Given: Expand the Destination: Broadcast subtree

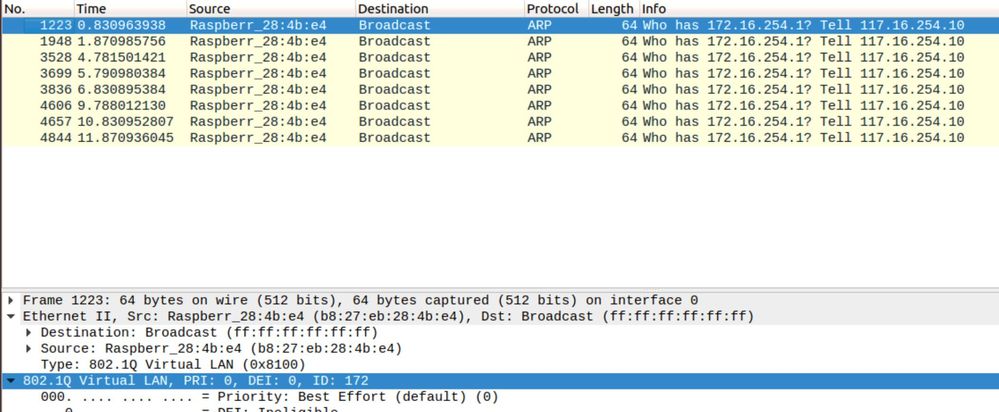Looking at the screenshot, I should tap(29, 332).
